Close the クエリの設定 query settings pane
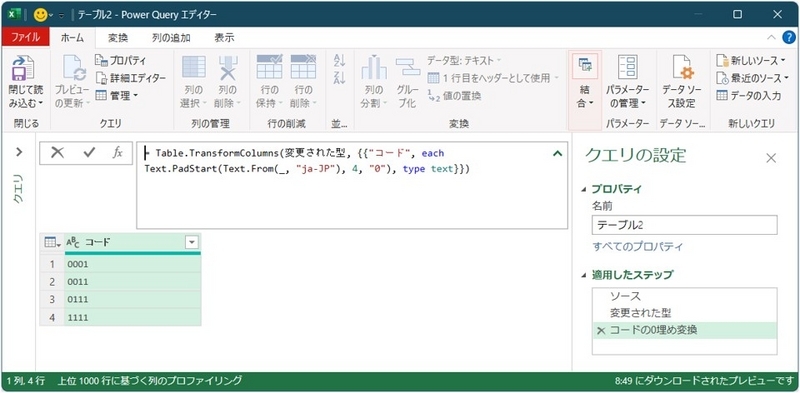Screen dimensions: 800x393 point(771,158)
